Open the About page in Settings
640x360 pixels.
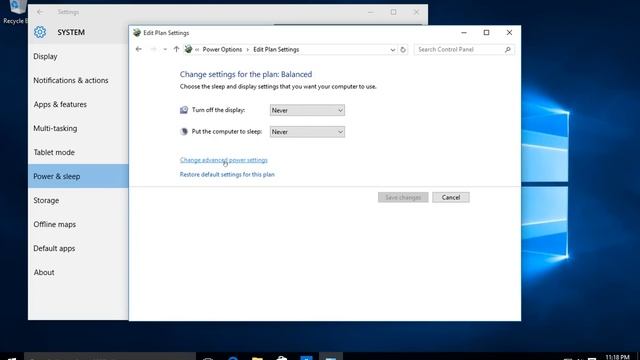click(x=78, y=272)
